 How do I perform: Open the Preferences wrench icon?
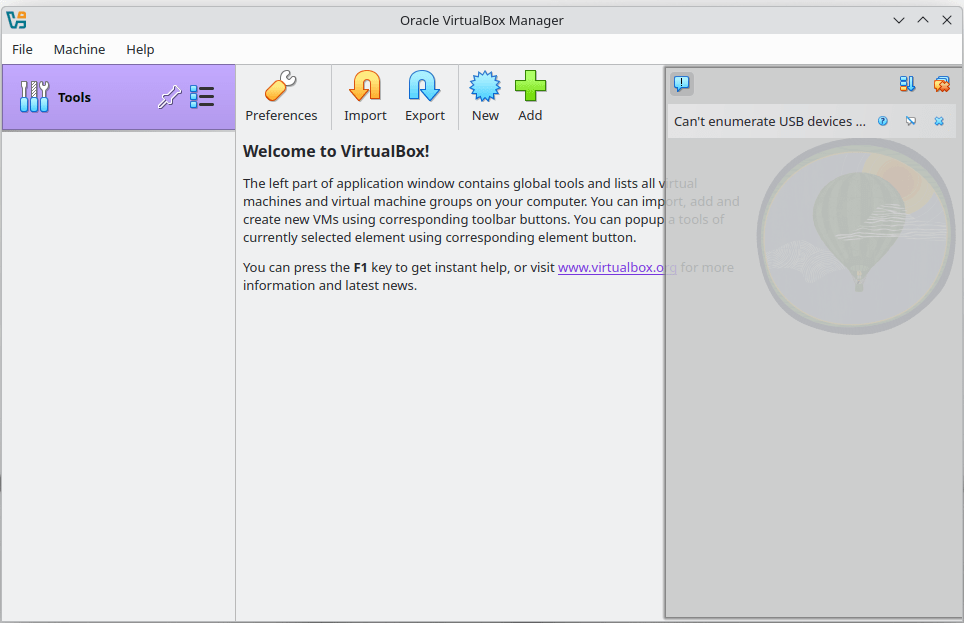281,86
